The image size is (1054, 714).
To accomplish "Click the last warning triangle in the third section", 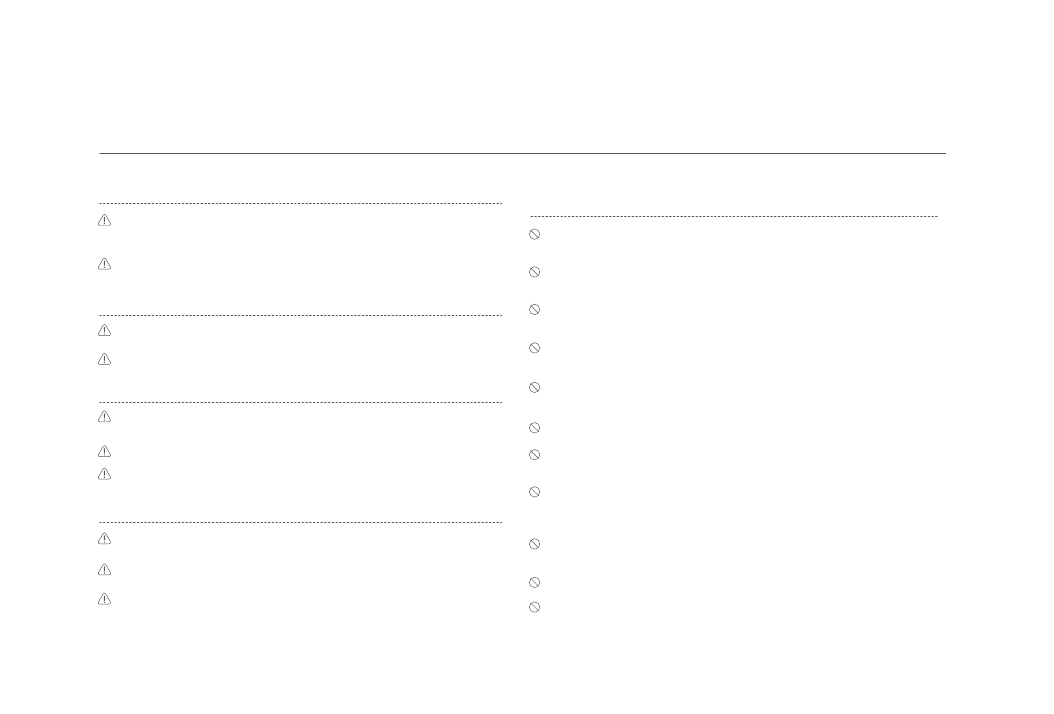I will 104,474.
